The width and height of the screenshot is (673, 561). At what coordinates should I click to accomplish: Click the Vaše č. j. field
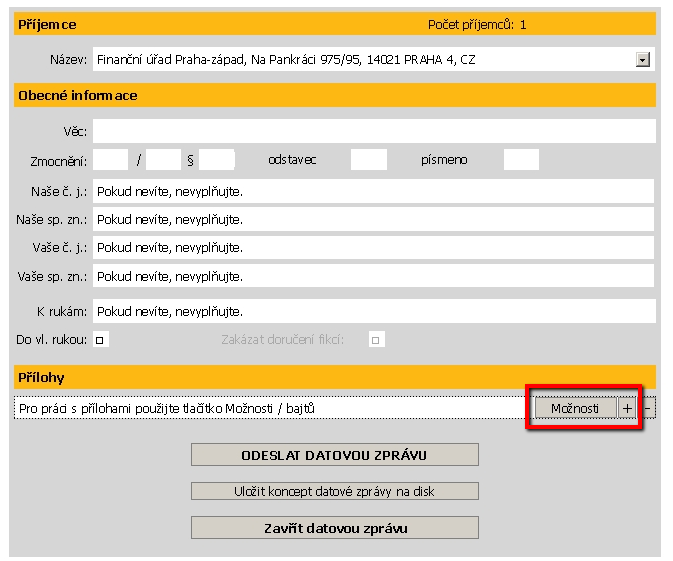(x=373, y=248)
